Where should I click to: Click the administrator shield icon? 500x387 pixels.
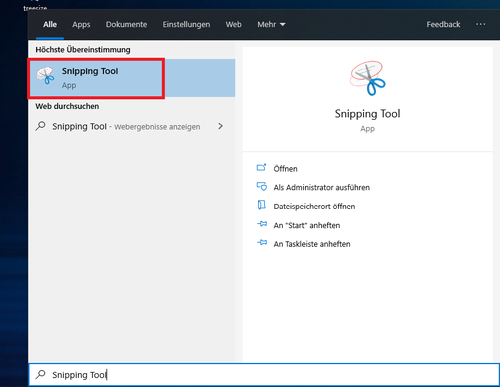[x=261, y=186]
